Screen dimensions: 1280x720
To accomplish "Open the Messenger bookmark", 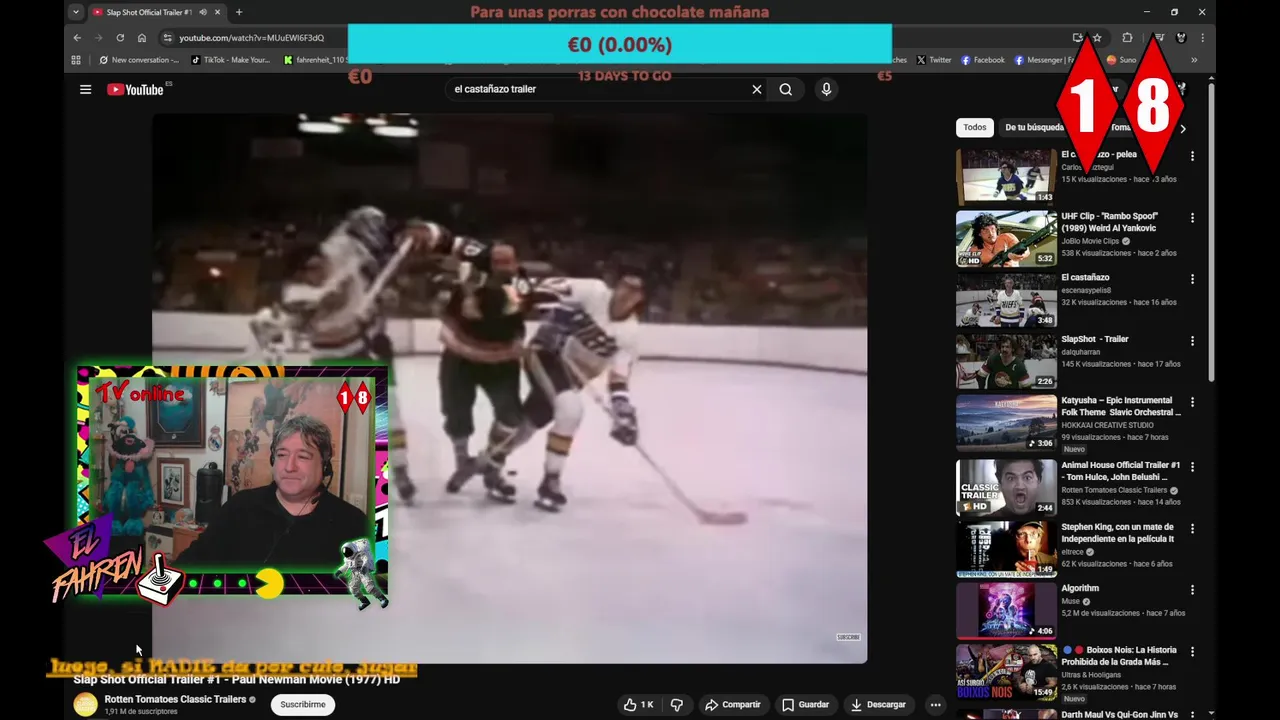I will pyautogui.click(x=1045, y=60).
